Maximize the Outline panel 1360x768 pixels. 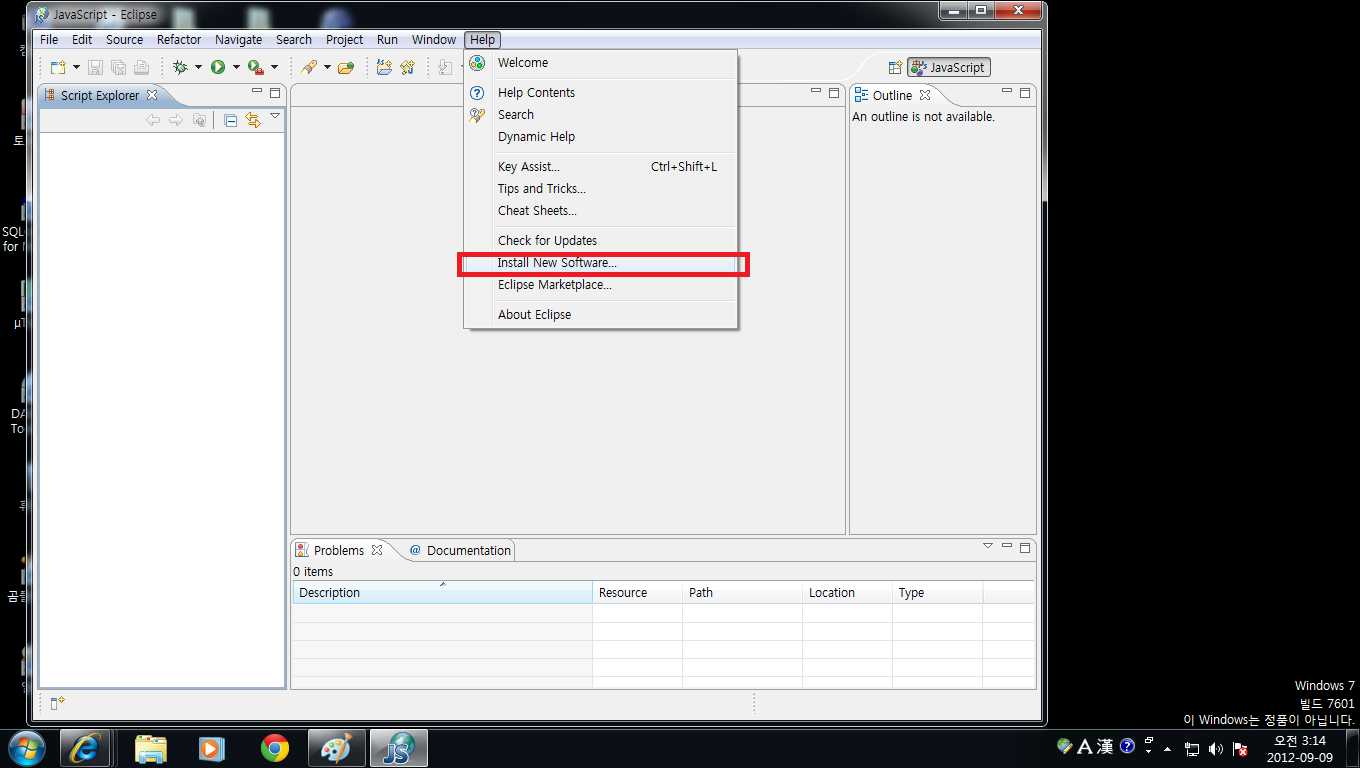click(1024, 93)
